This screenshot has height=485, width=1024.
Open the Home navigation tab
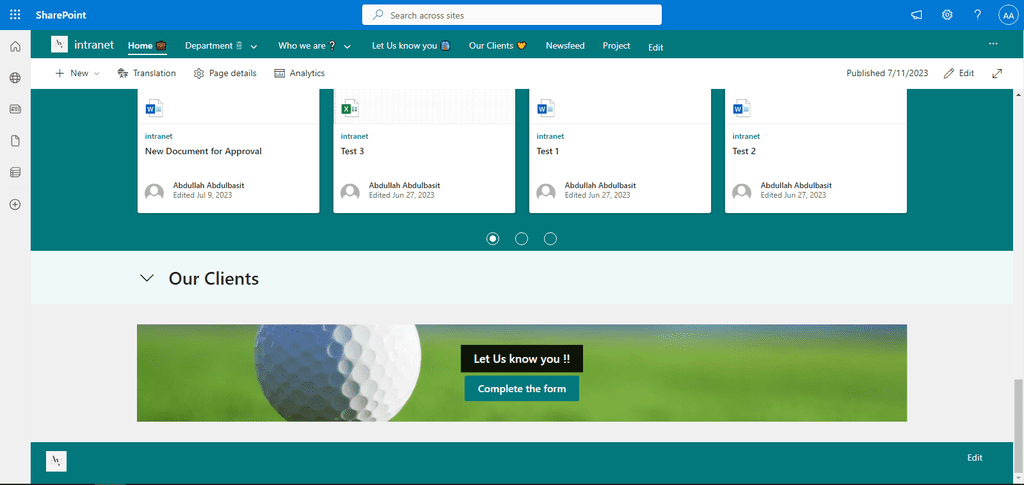[x=147, y=46]
